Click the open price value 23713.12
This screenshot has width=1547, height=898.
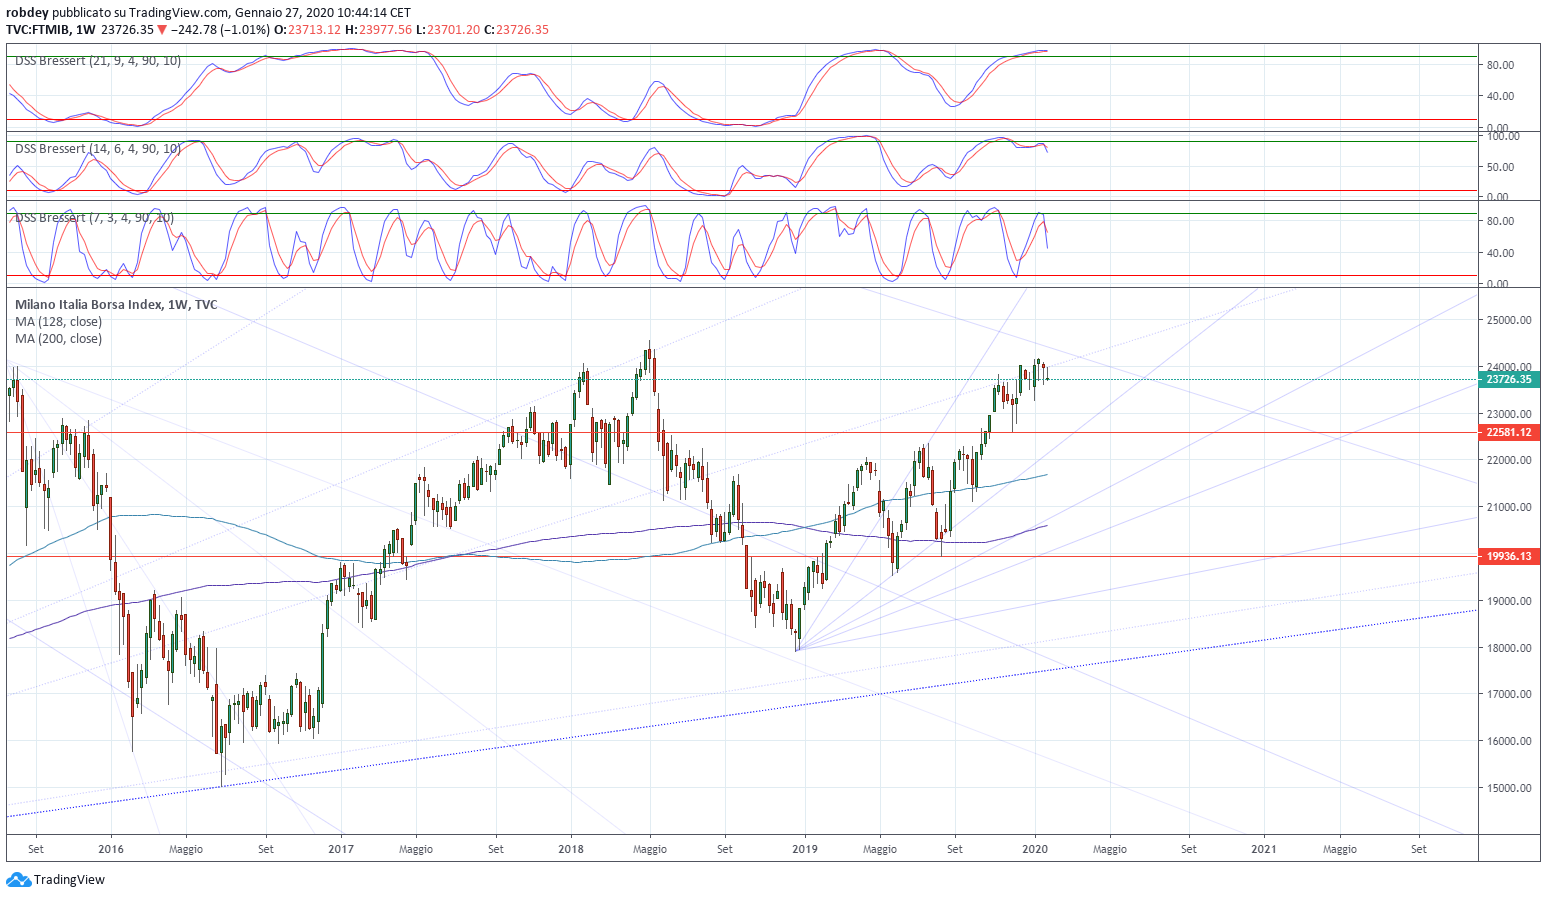coord(314,30)
